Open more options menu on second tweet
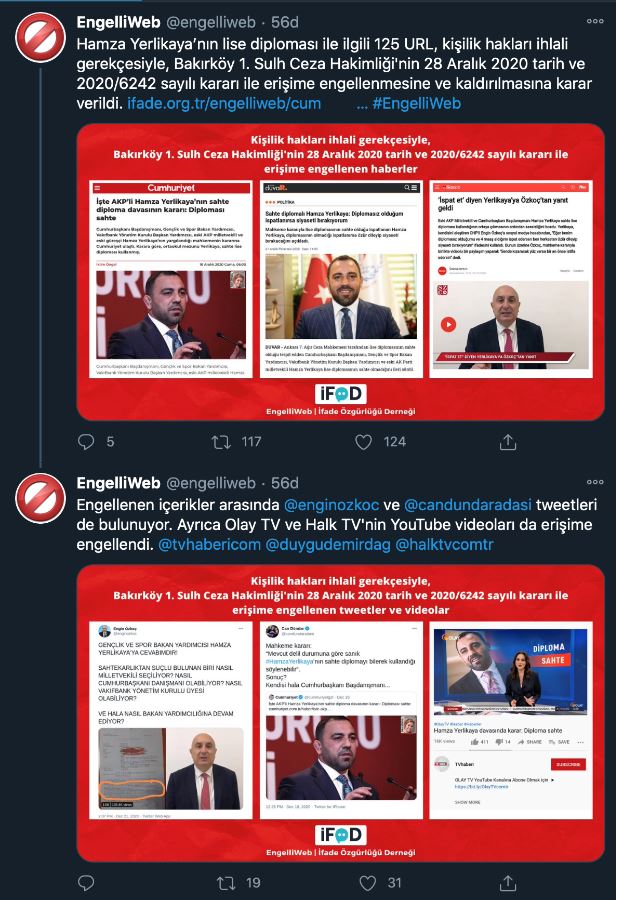 [x=595, y=482]
